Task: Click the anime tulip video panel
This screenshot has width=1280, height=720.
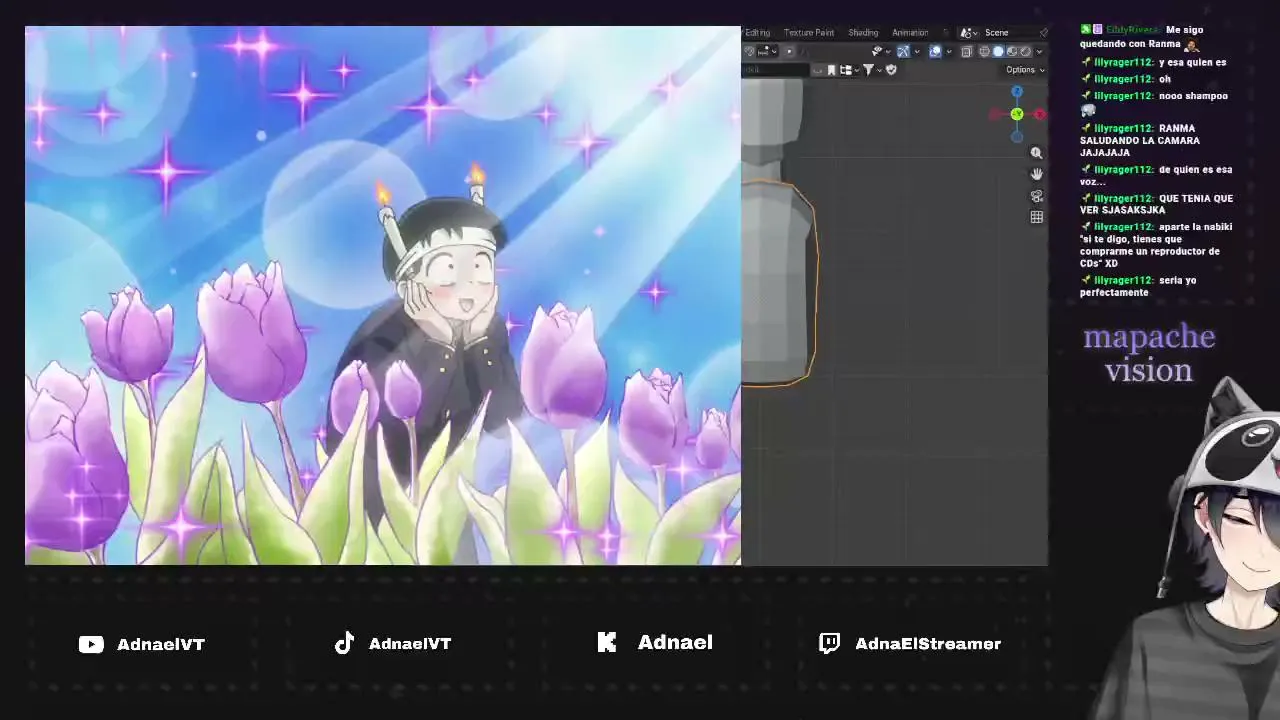Action: 383,296
